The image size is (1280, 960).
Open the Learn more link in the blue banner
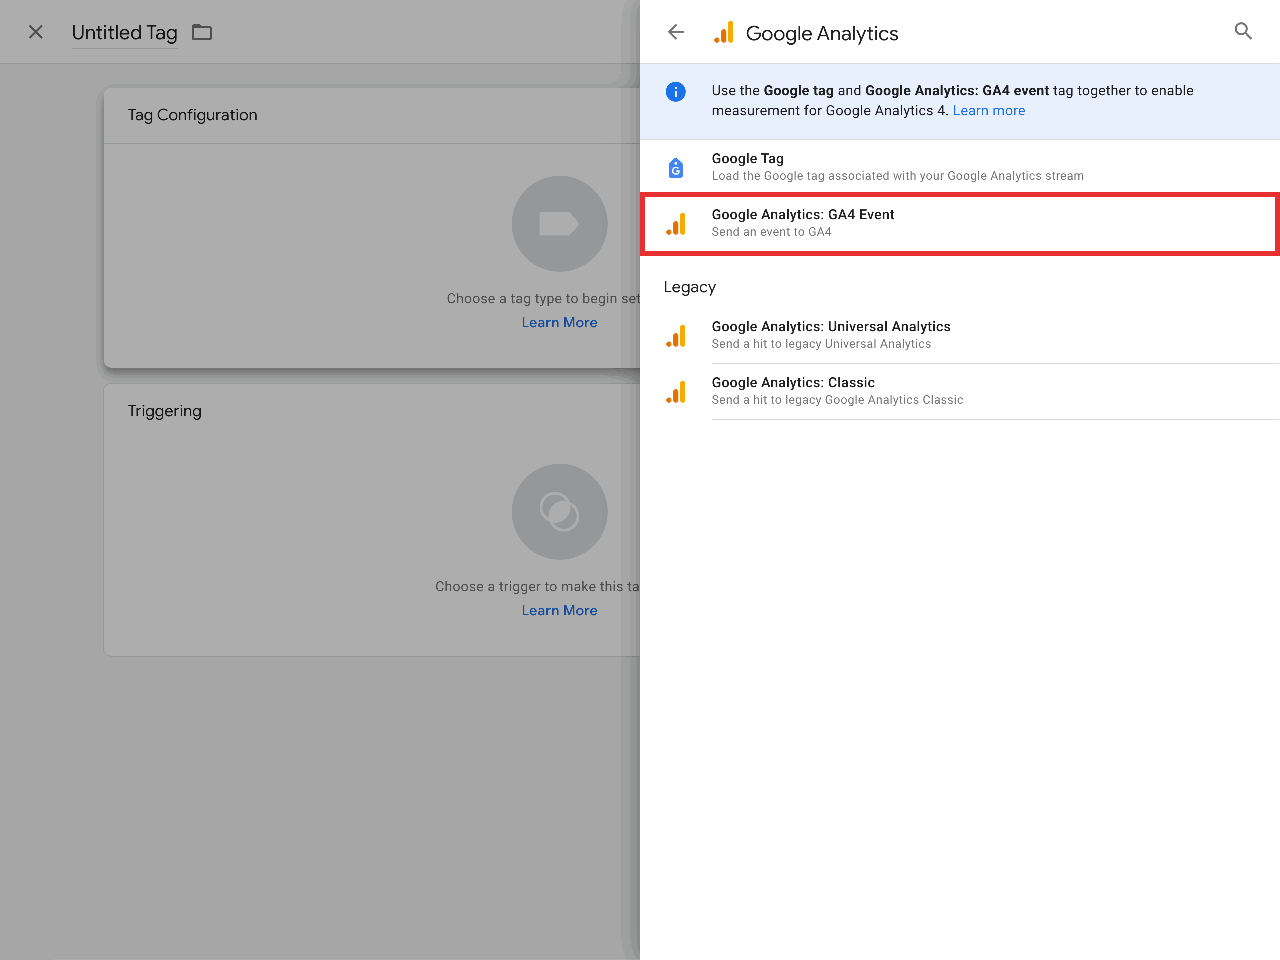point(989,110)
